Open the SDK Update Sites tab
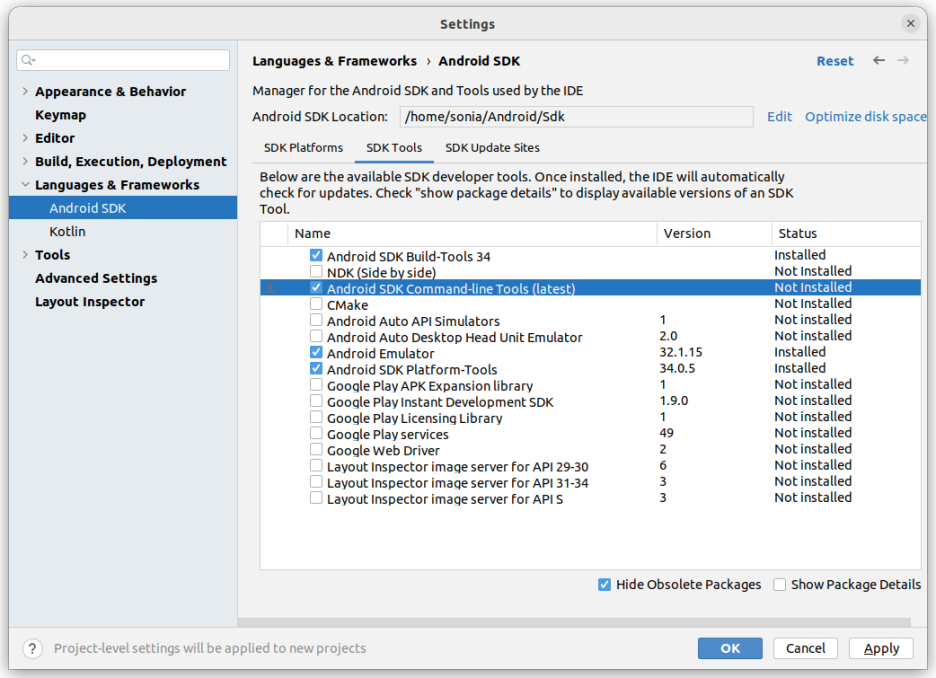936x678 pixels. (x=492, y=148)
